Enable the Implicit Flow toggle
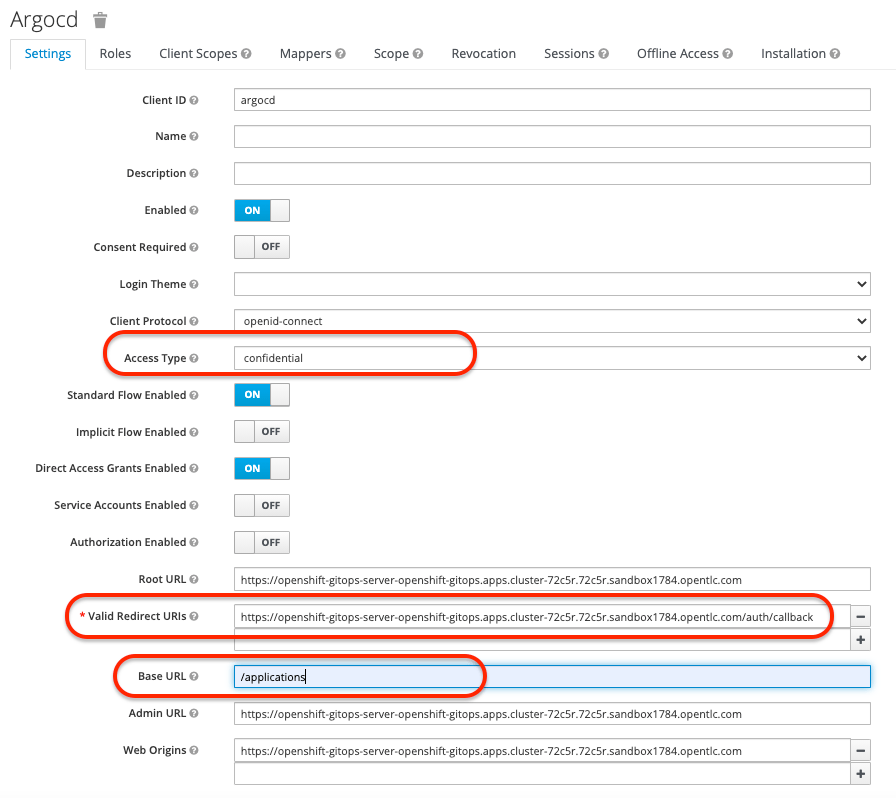 (x=261, y=432)
